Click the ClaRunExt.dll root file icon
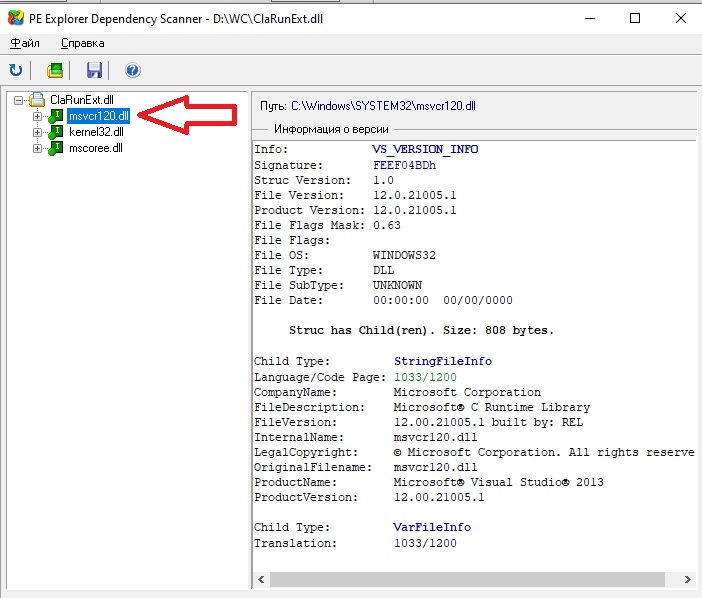 pyautogui.click(x=37, y=100)
